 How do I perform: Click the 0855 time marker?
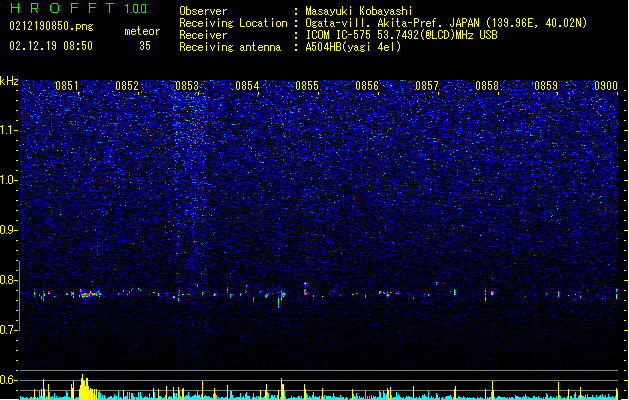307,86
